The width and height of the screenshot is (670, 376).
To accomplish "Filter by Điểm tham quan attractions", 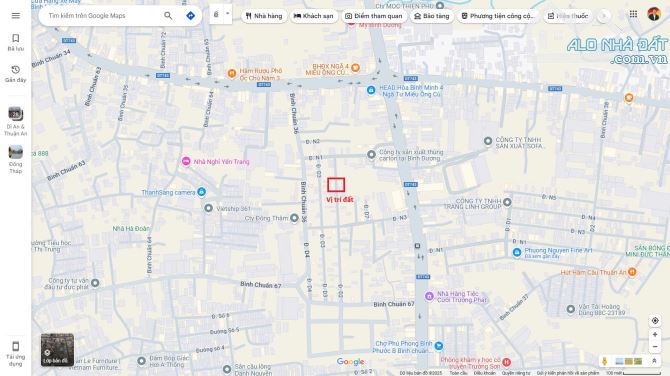I will tap(374, 16).
